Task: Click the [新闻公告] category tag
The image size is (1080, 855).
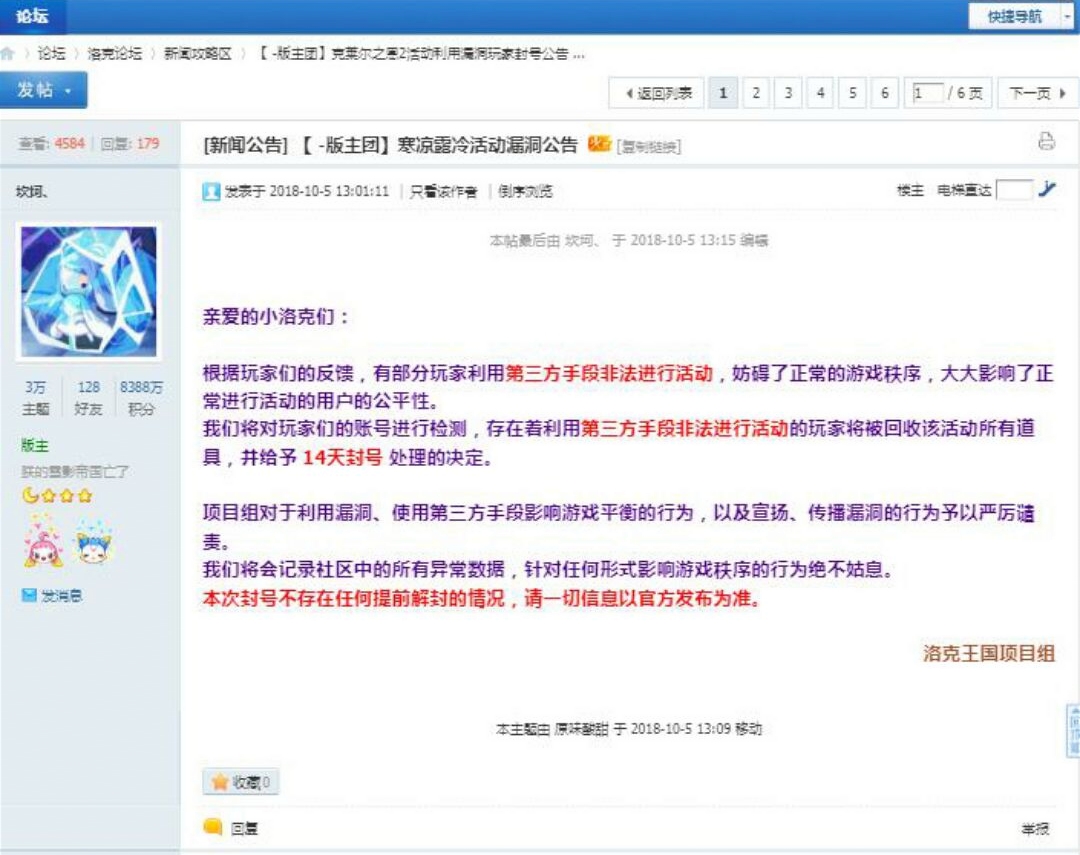Action: pos(245,145)
